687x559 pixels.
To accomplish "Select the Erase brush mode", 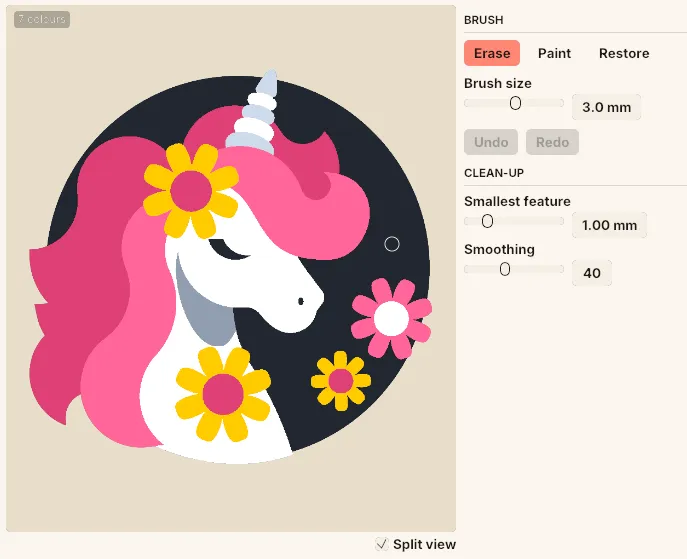I will click(x=492, y=53).
